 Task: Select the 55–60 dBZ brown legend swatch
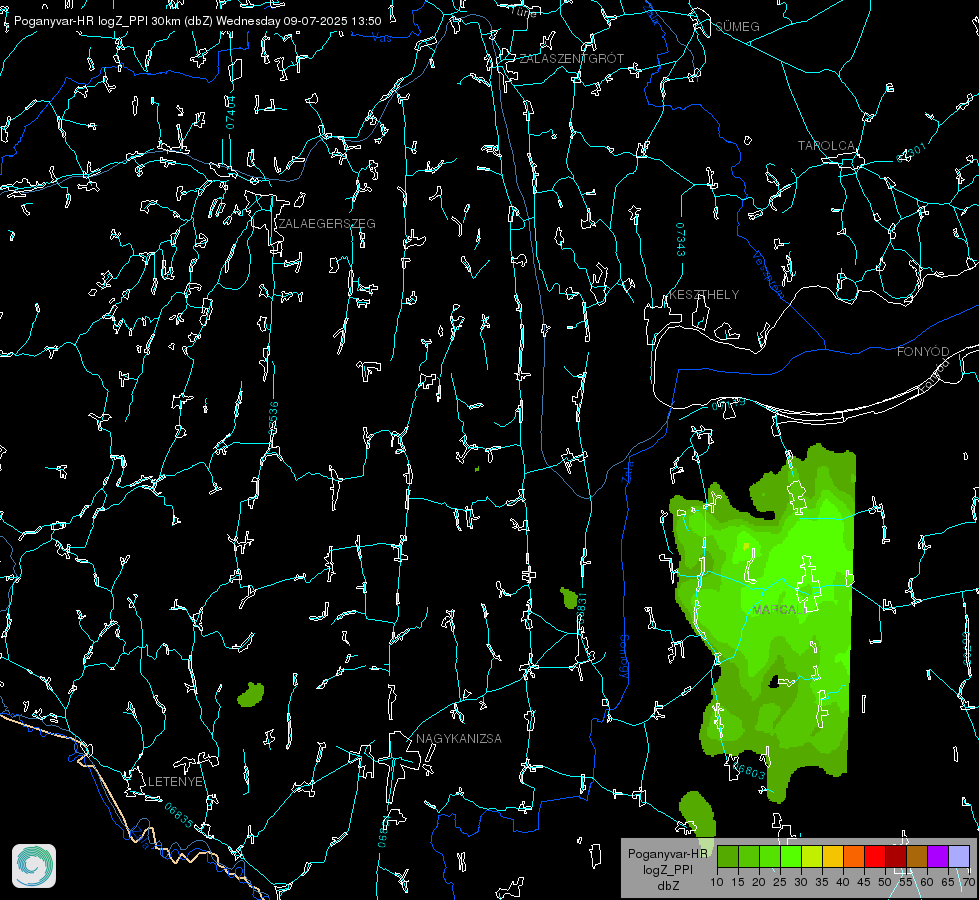pos(917,856)
